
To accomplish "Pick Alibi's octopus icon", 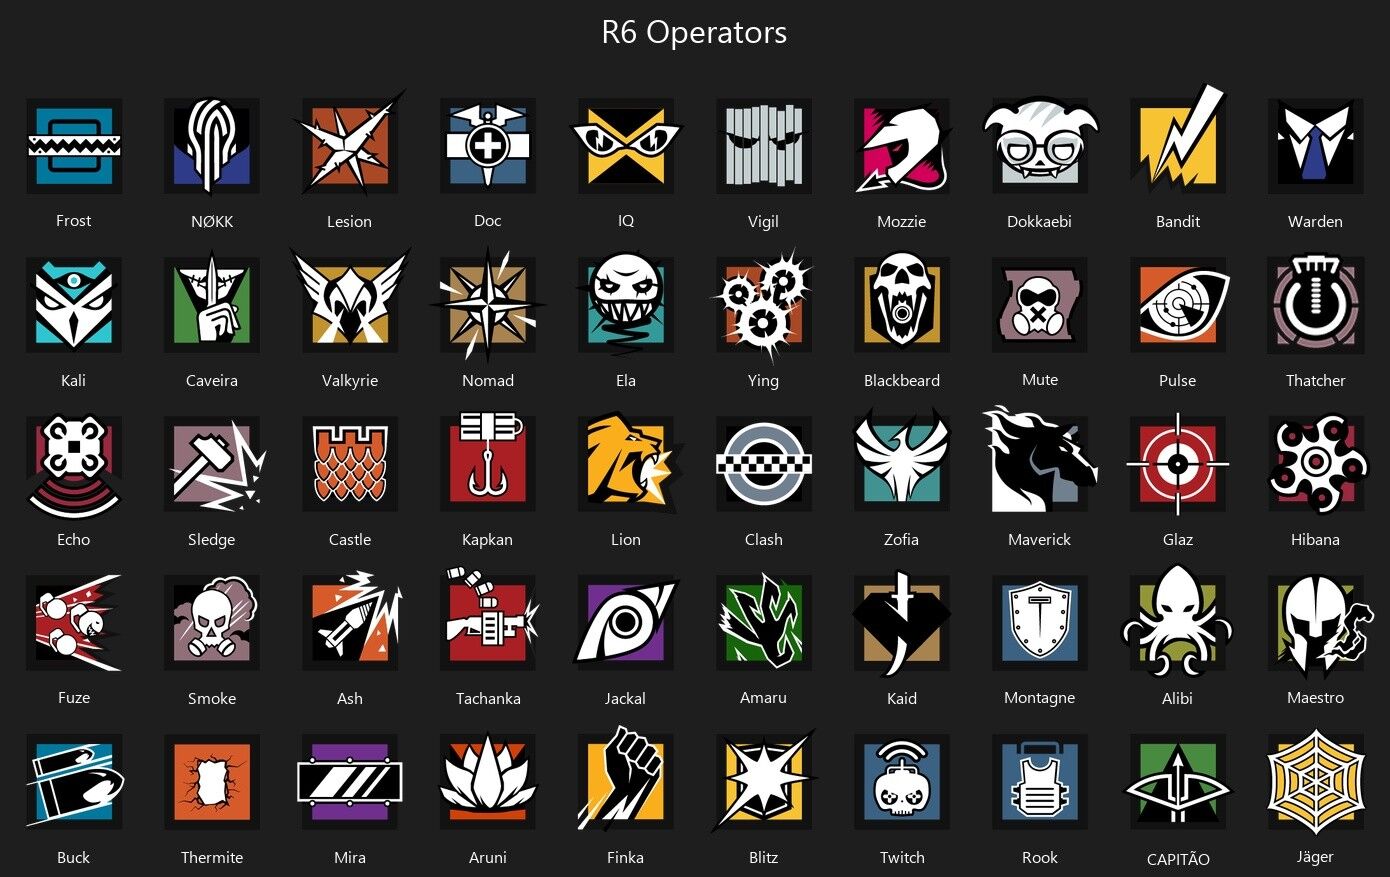I will (x=1178, y=622).
